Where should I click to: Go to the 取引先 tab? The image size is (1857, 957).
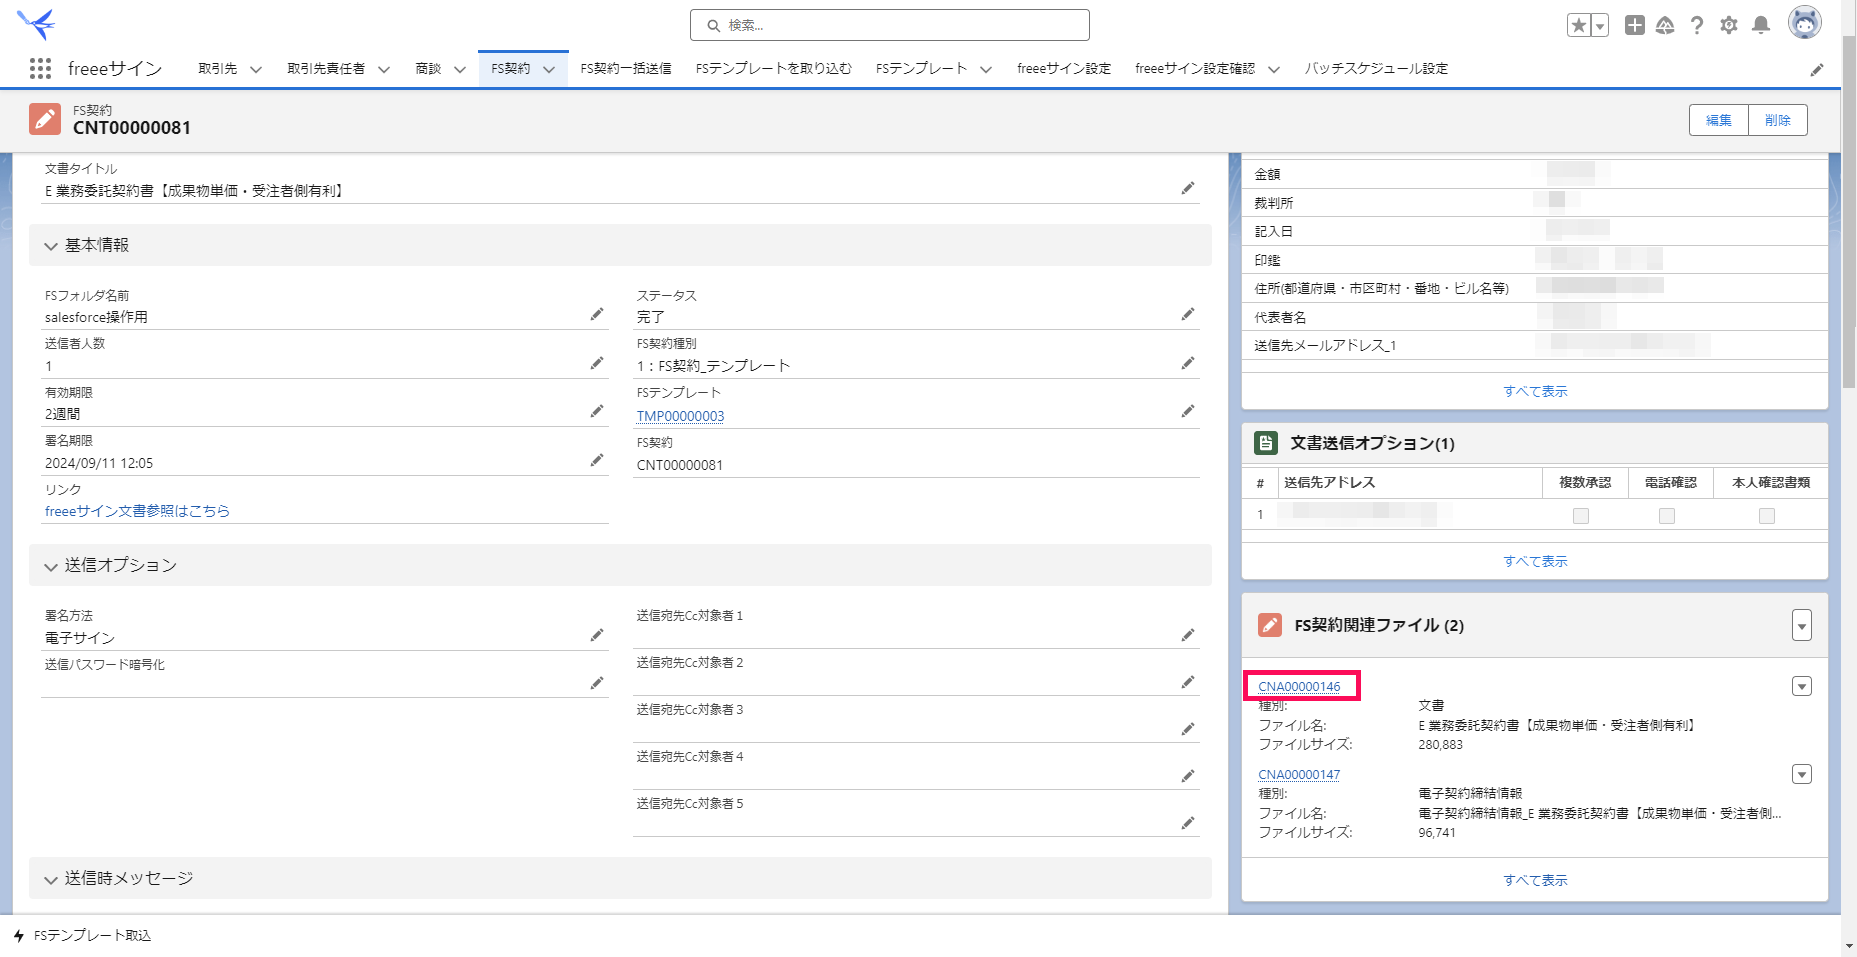click(x=217, y=69)
